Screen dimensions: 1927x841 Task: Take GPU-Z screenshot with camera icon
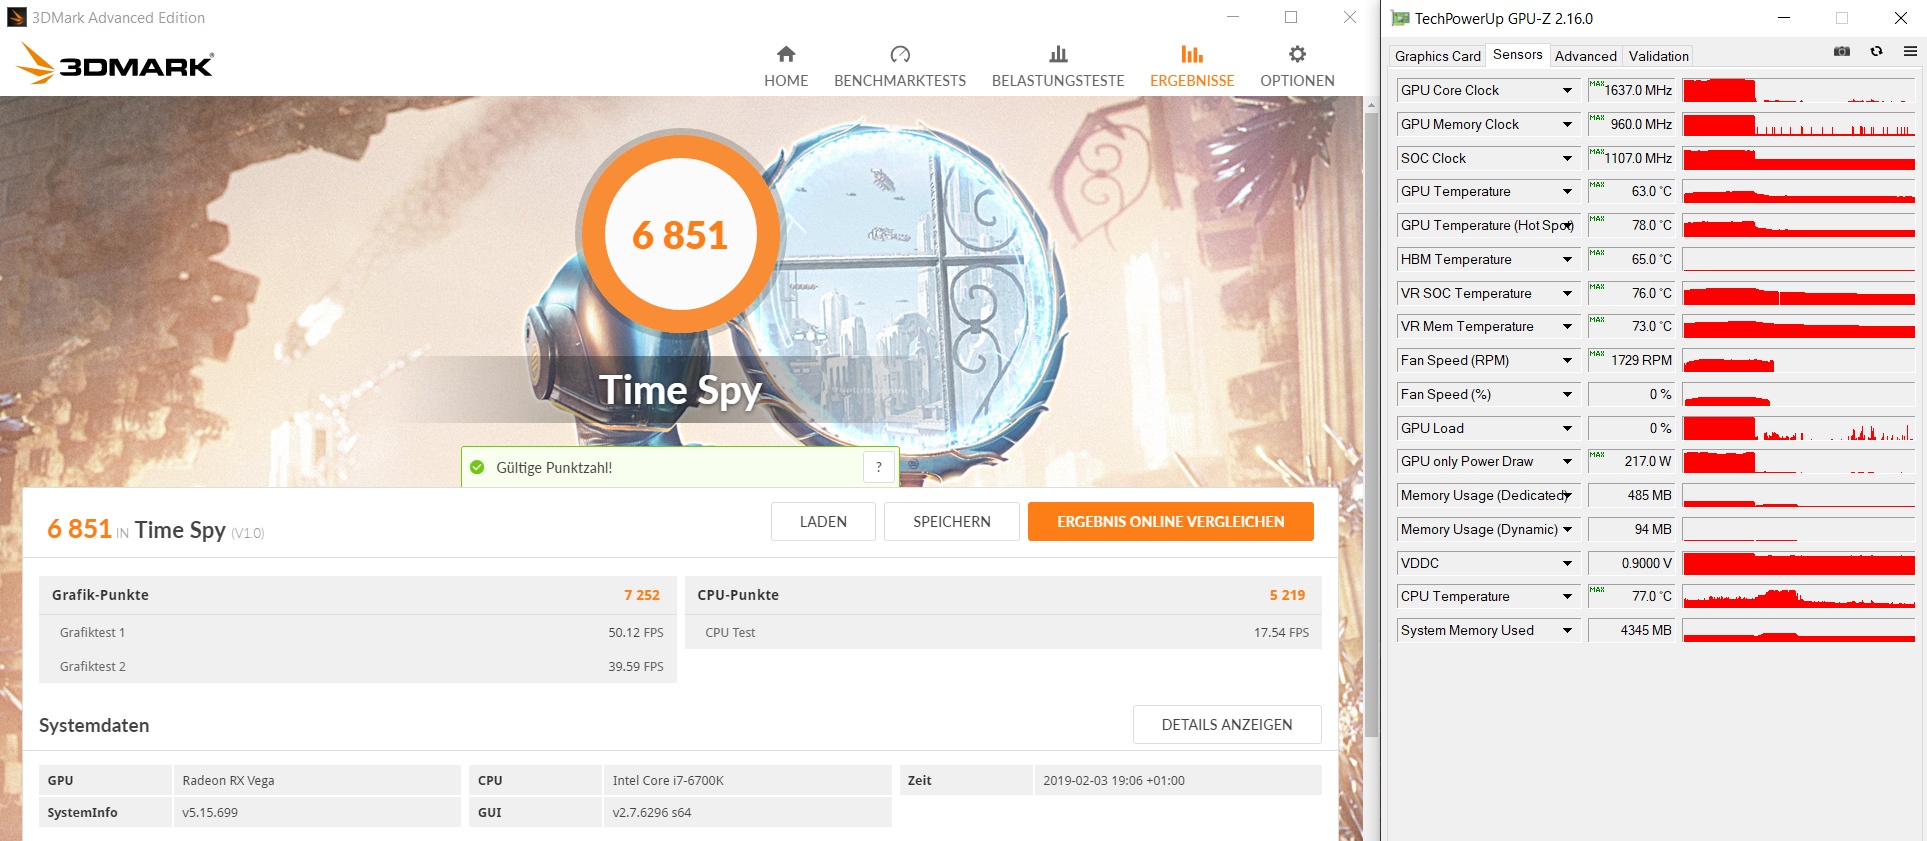tap(1842, 51)
